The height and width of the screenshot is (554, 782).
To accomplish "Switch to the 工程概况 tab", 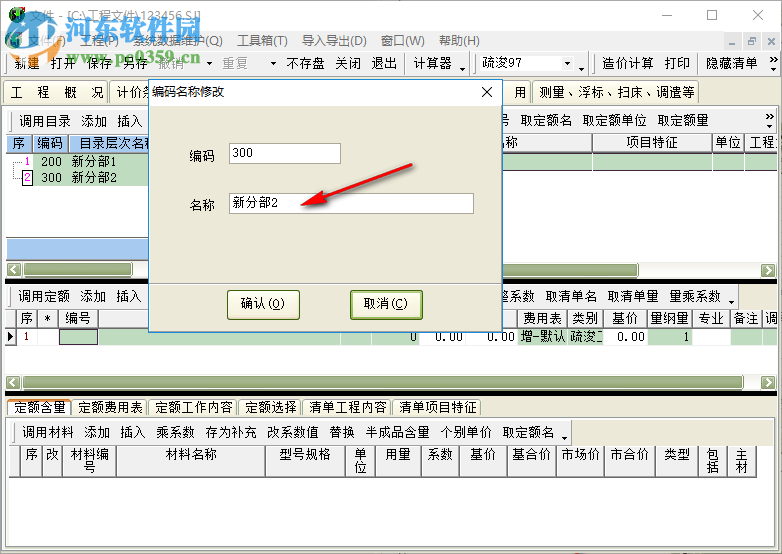I will click(57, 92).
